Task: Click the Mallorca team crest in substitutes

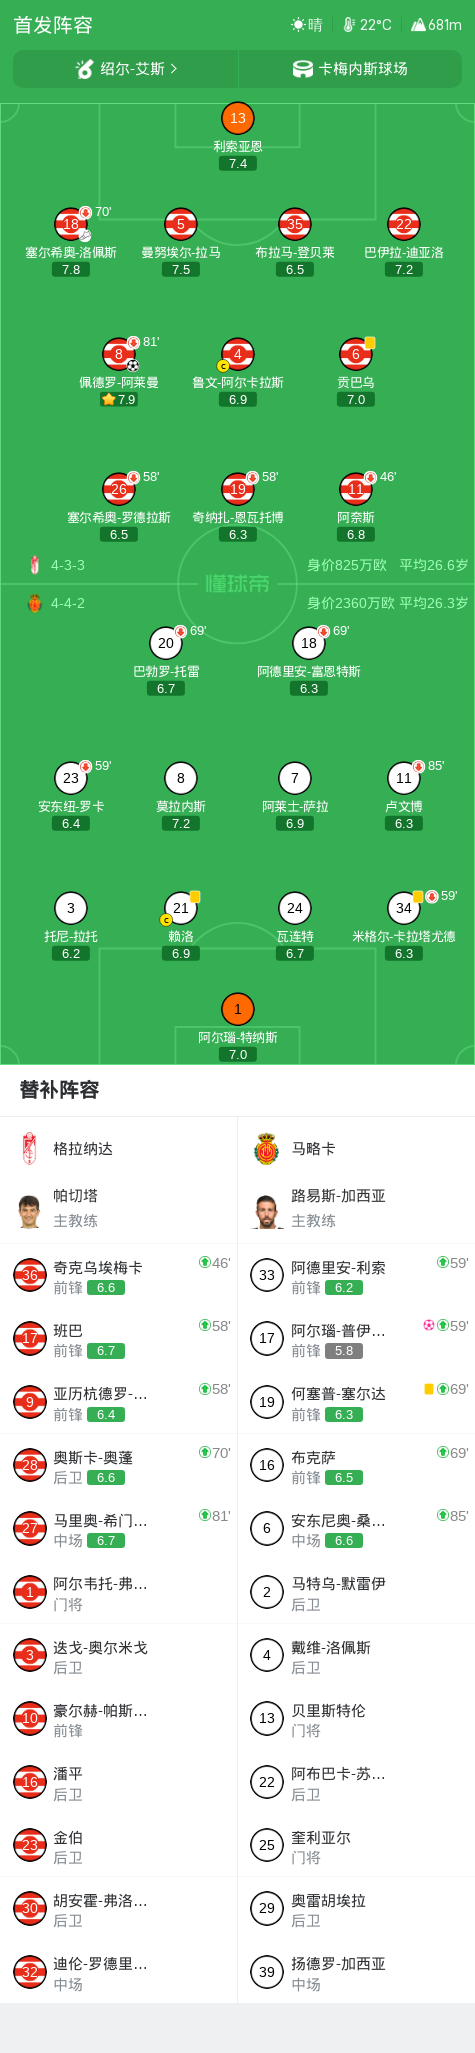Action: (266, 1149)
